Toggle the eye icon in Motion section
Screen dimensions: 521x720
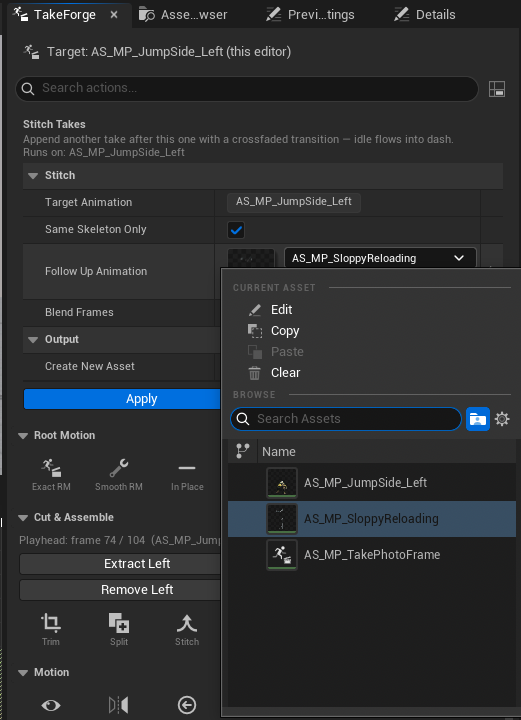(50, 705)
